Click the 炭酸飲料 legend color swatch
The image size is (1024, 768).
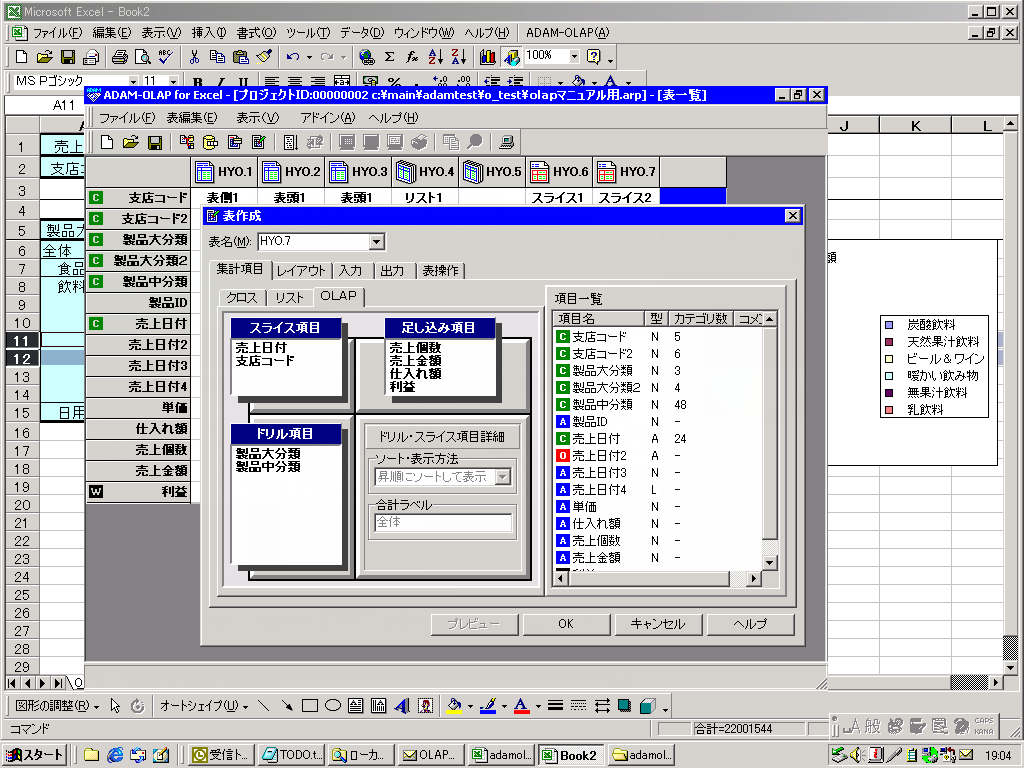tap(889, 325)
